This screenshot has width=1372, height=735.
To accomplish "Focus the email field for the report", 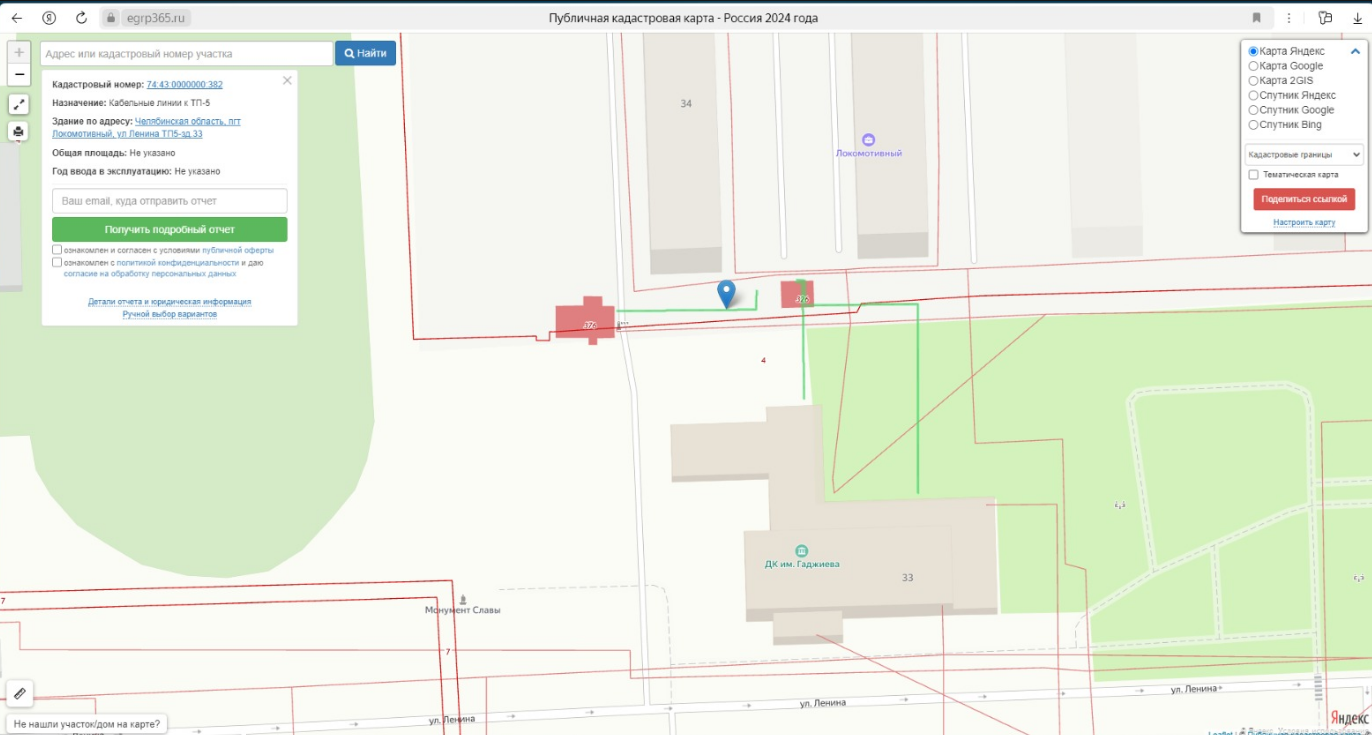I will (169, 201).
